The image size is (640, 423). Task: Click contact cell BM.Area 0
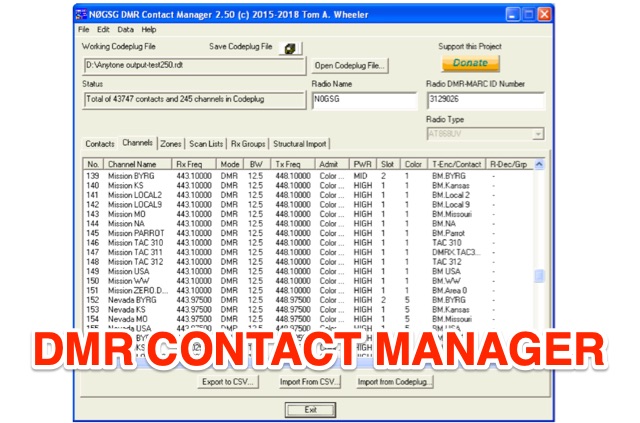[449, 290]
